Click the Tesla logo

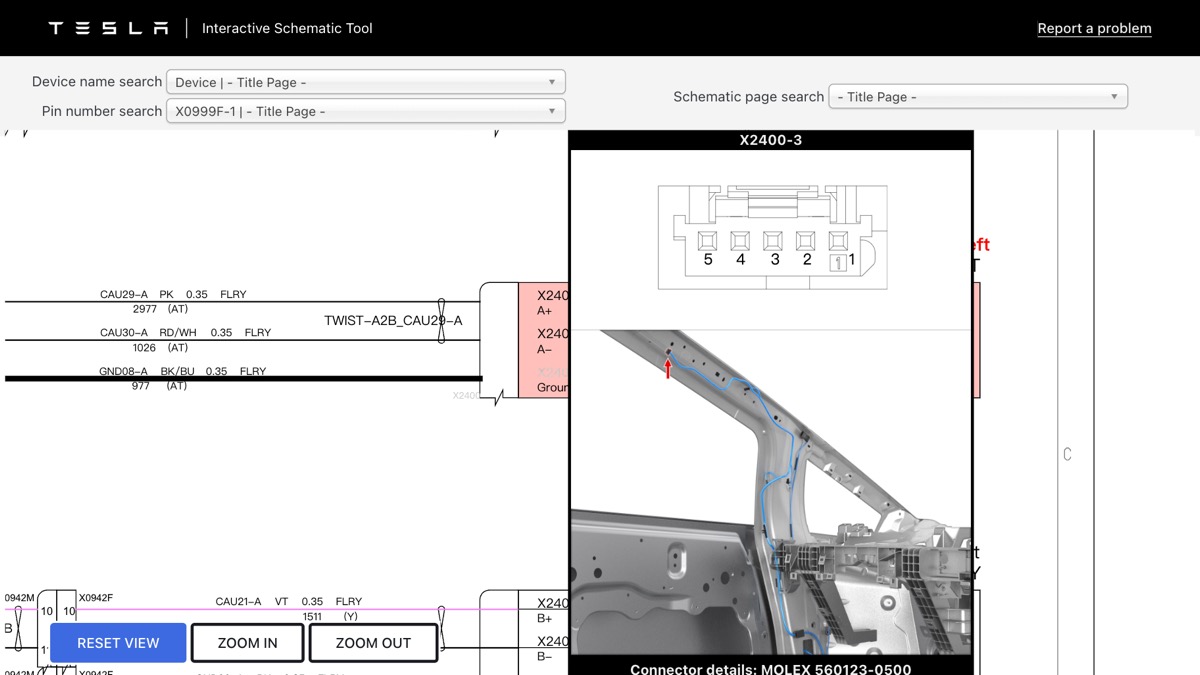tap(108, 28)
